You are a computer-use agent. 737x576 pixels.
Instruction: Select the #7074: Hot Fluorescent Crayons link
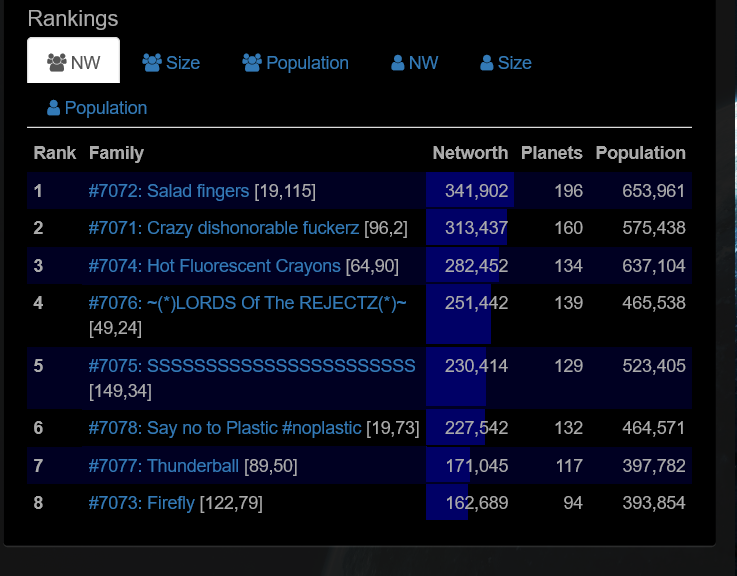[214, 266]
